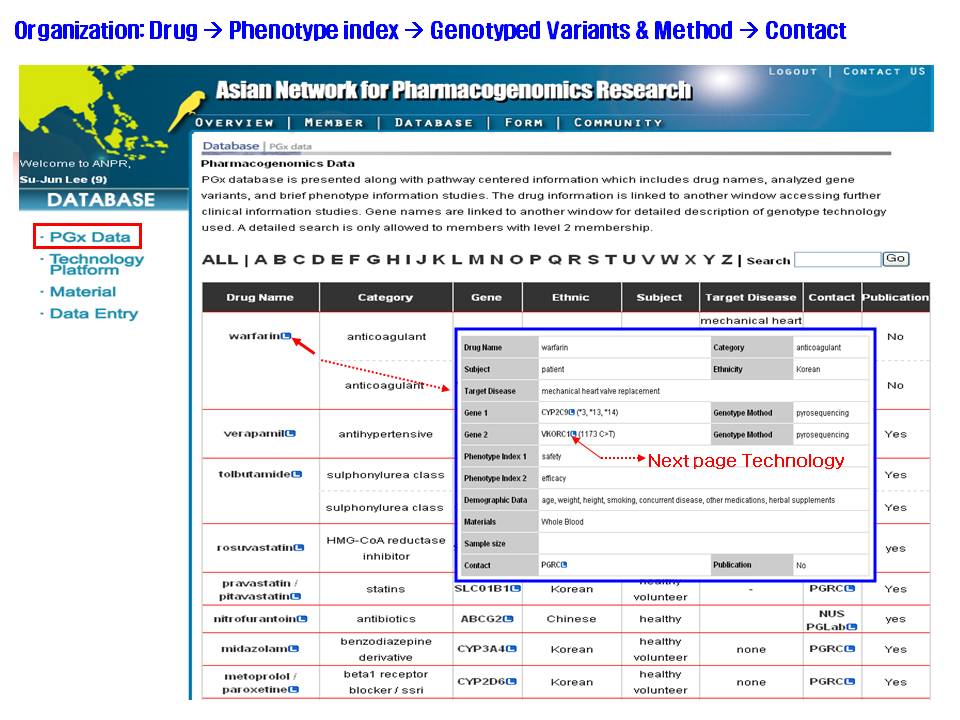Screen dimensions: 960x720
Task: Click pyrosequencing in the popup's Gene 1 row
Action: tap(822, 413)
